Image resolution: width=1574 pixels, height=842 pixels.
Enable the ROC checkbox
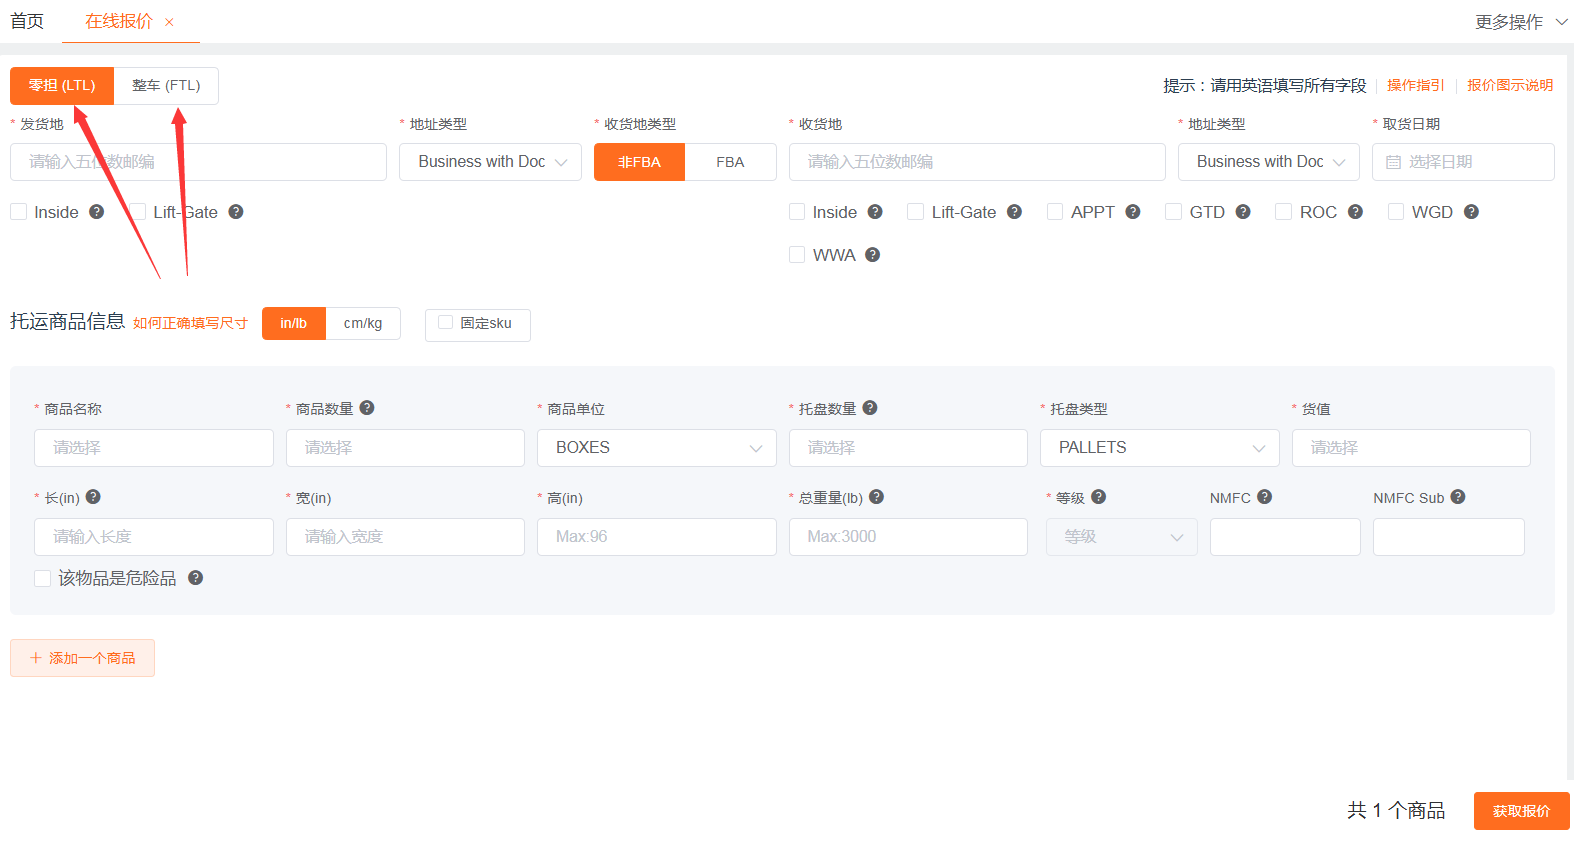(1283, 212)
